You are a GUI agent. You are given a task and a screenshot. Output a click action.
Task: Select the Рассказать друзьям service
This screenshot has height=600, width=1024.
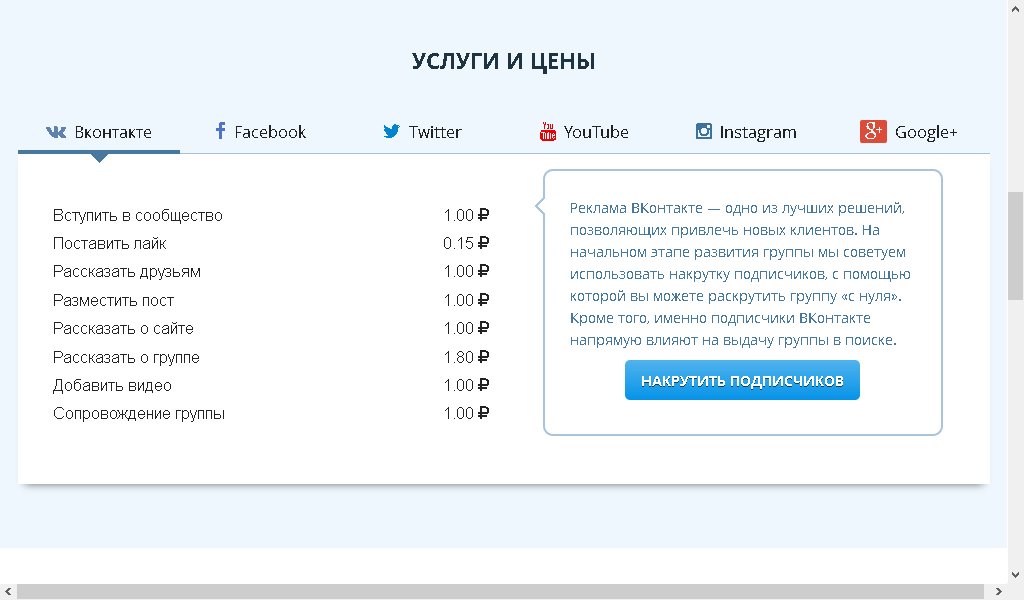click(127, 272)
